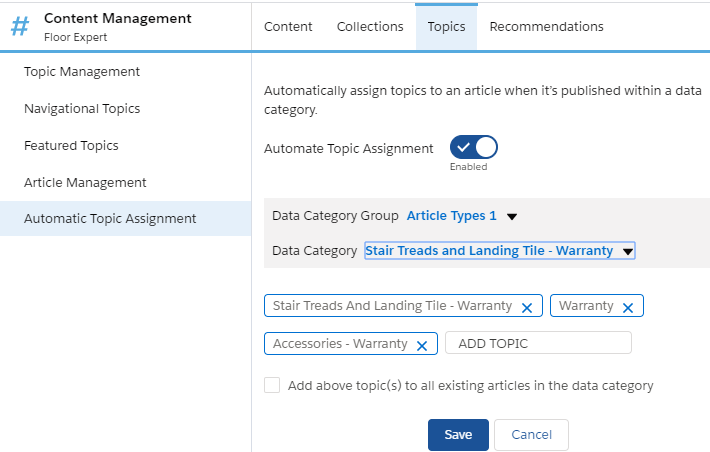710x452 pixels.
Task: Select the Topics tab
Action: (x=446, y=27)
